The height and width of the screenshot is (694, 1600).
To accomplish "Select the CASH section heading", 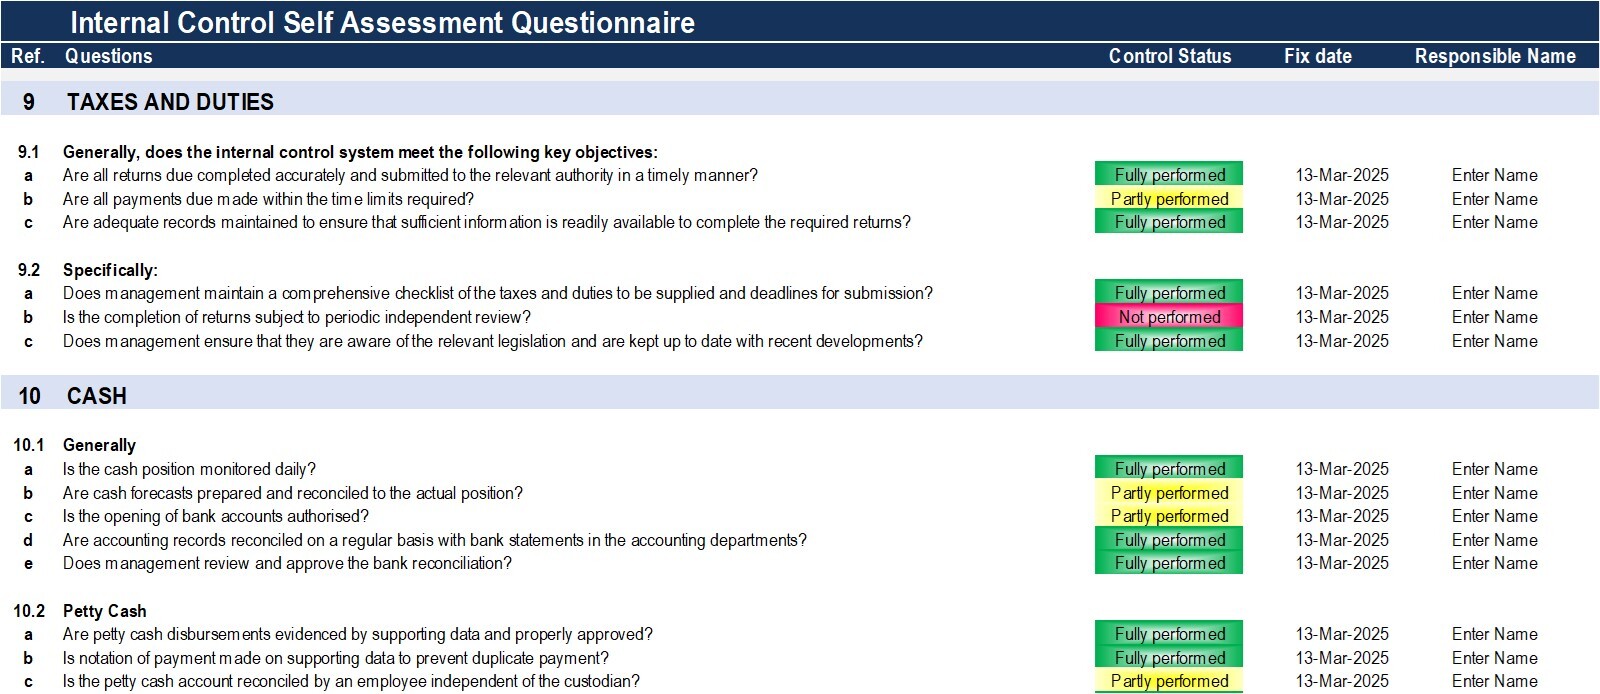I will (x=96, y=396).
